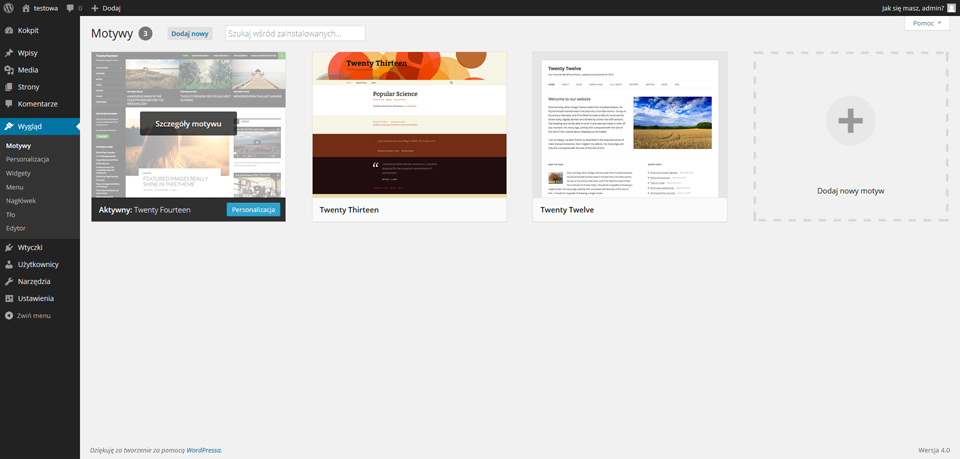Click the Dodaj label in admin bar
Image resolution: width=960 pixels, height=459 pixels.
[111, 9]
